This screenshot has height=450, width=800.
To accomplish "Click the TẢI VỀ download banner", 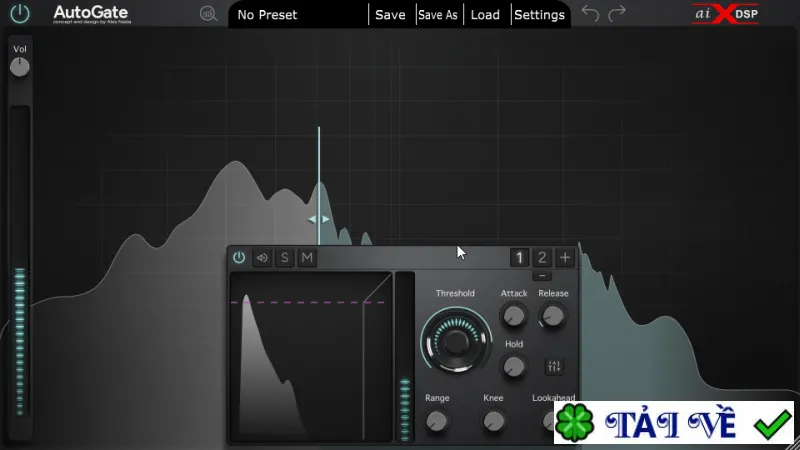I will (674, 423).
